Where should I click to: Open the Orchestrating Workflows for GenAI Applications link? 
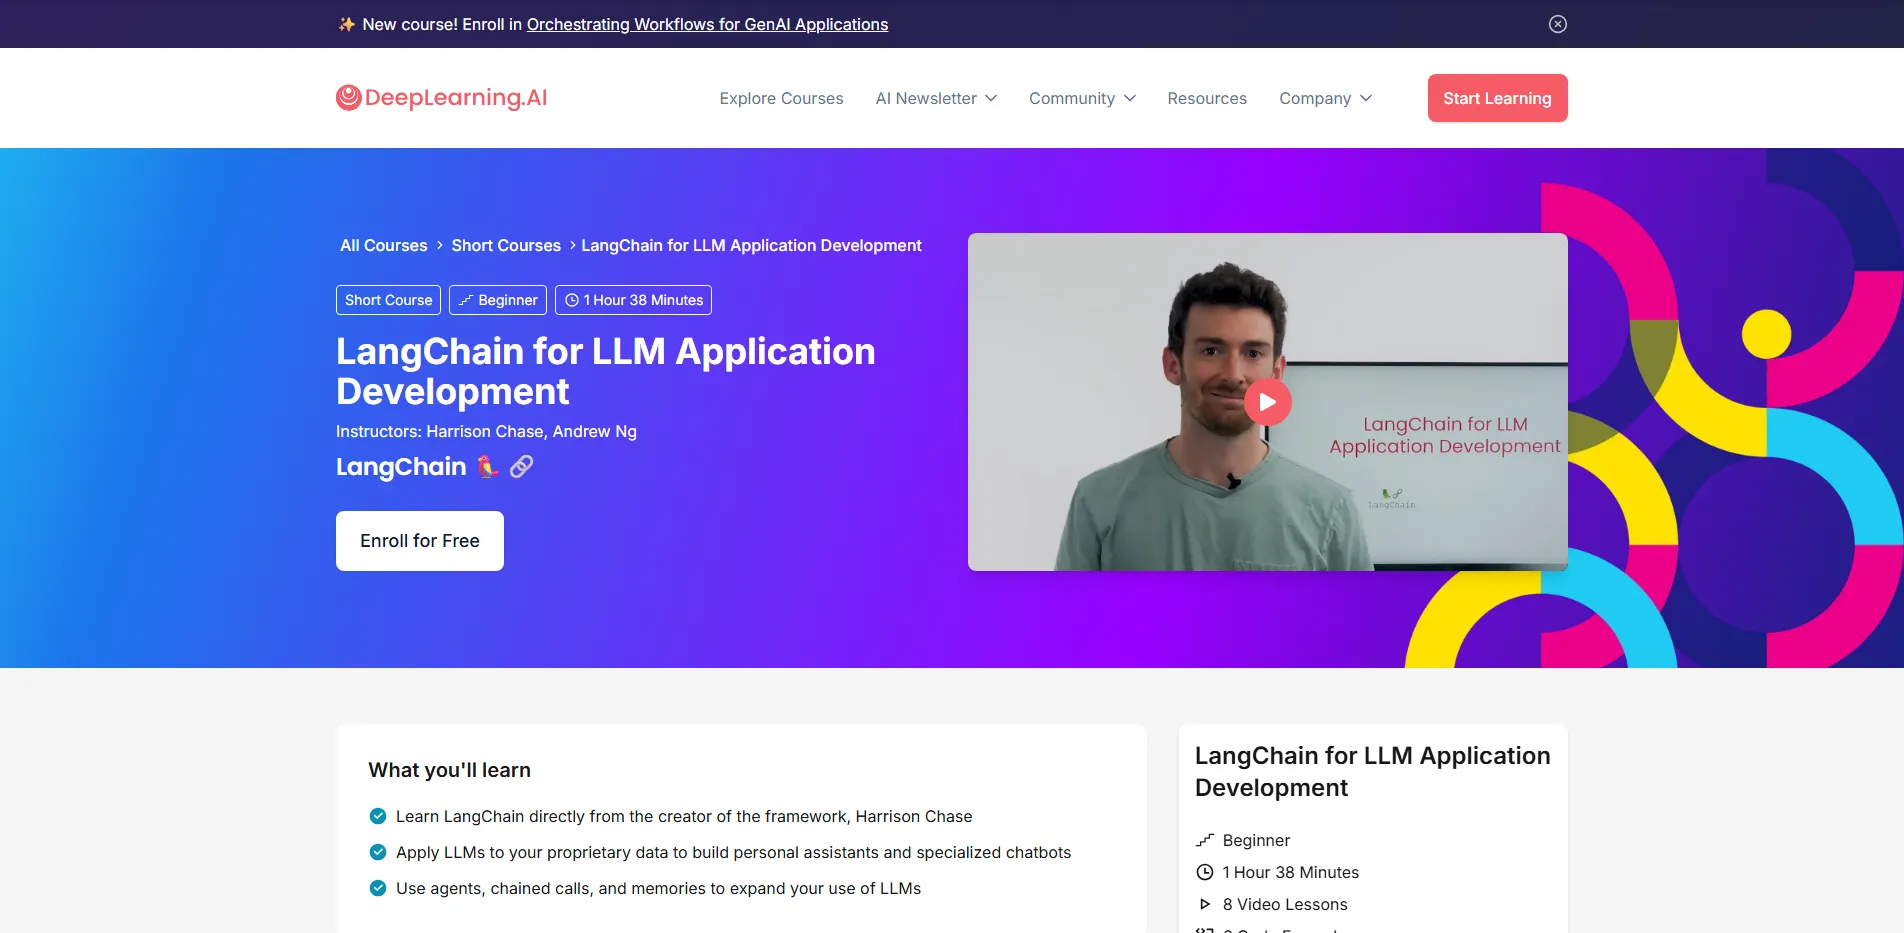(707, 24)
